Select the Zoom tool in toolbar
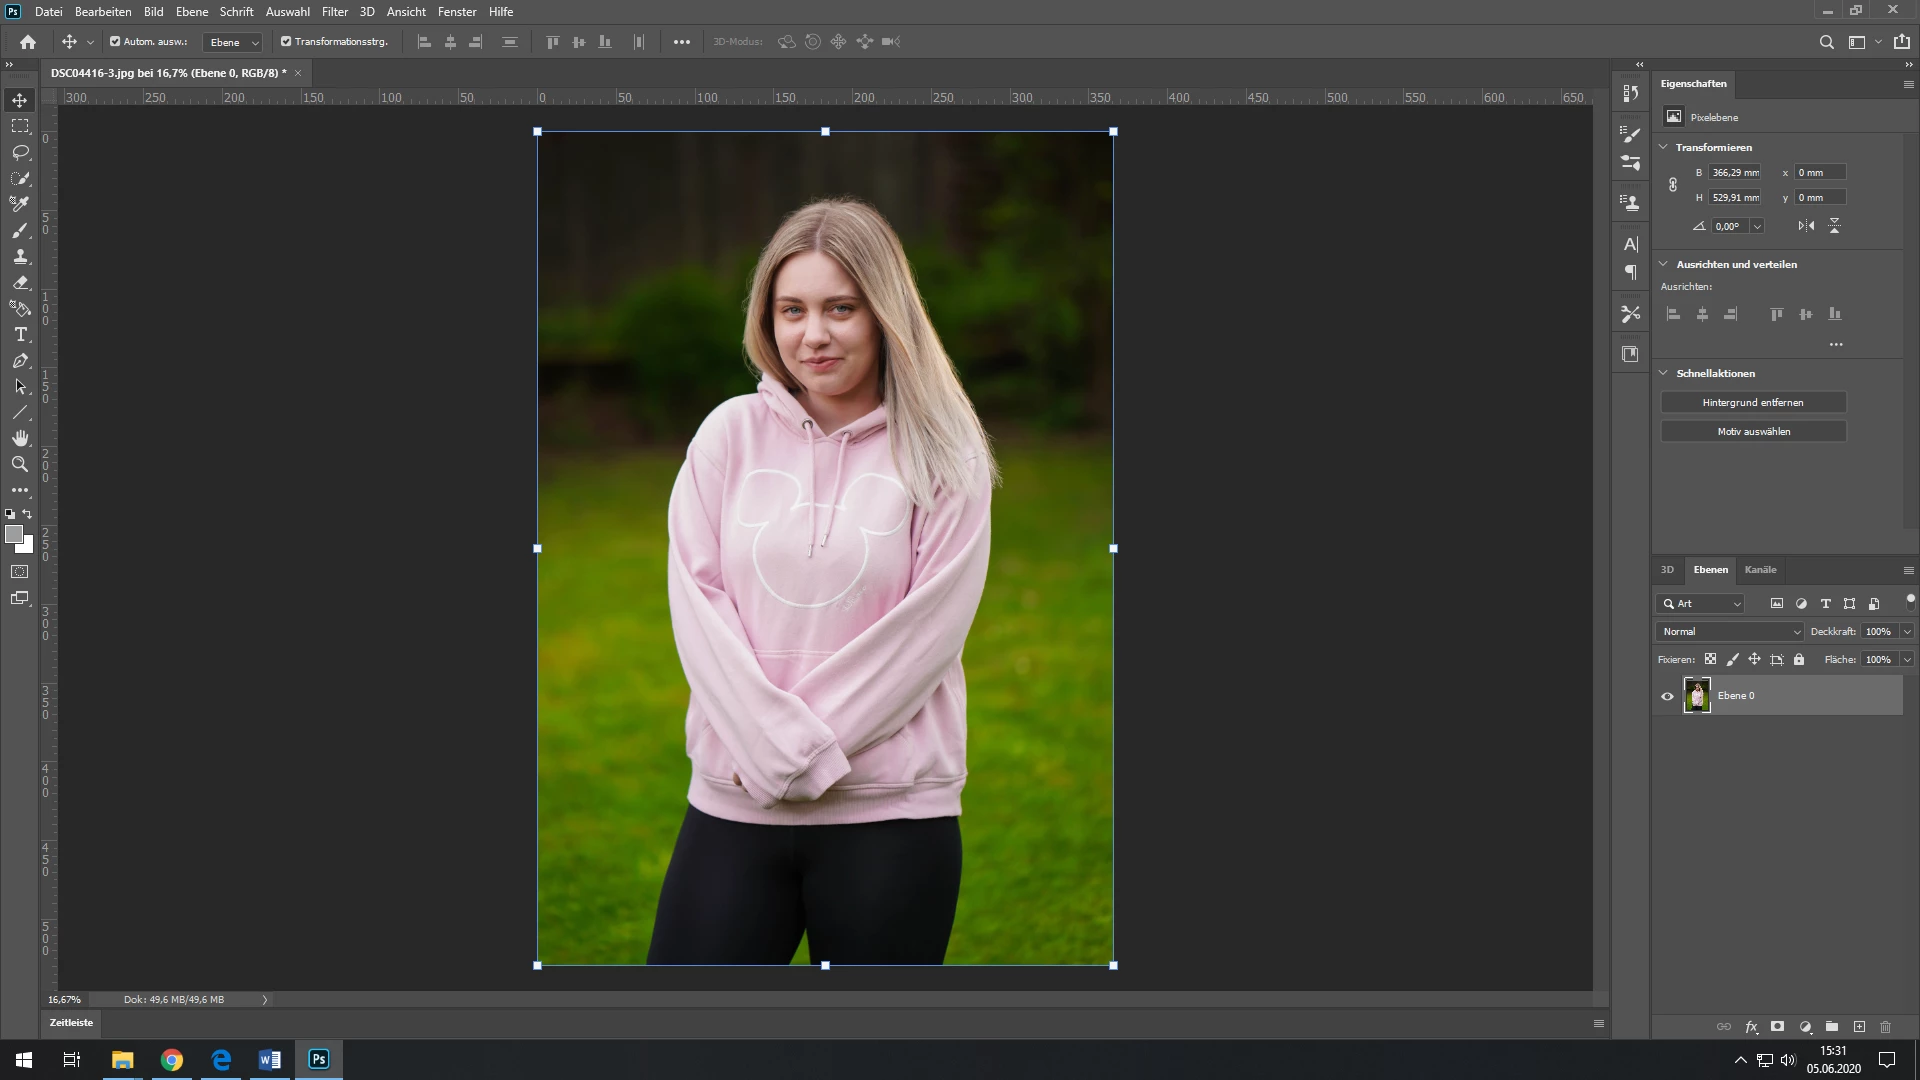Image resolution: width=1920 pixels, height=1080 pixels. [x=20, y=464]
